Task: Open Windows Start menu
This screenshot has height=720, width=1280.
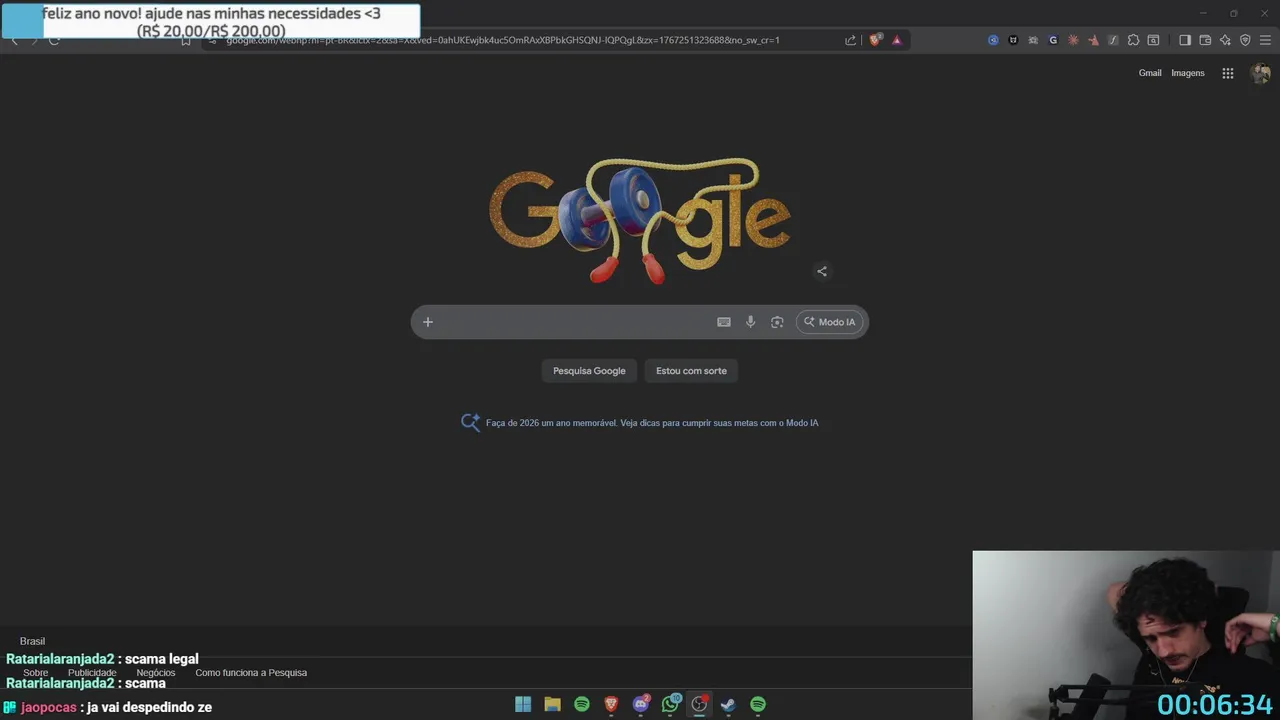Action: point(523,704)
